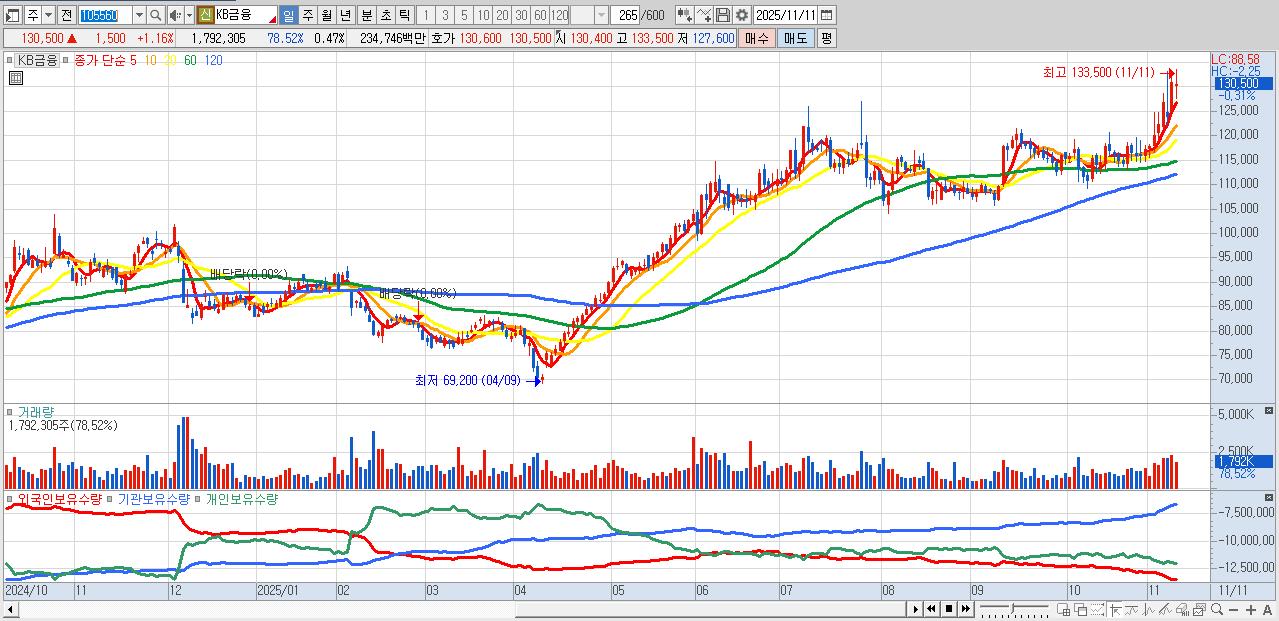
Task: Select the 분 minute chart period
Action: [x=366, y=16]
